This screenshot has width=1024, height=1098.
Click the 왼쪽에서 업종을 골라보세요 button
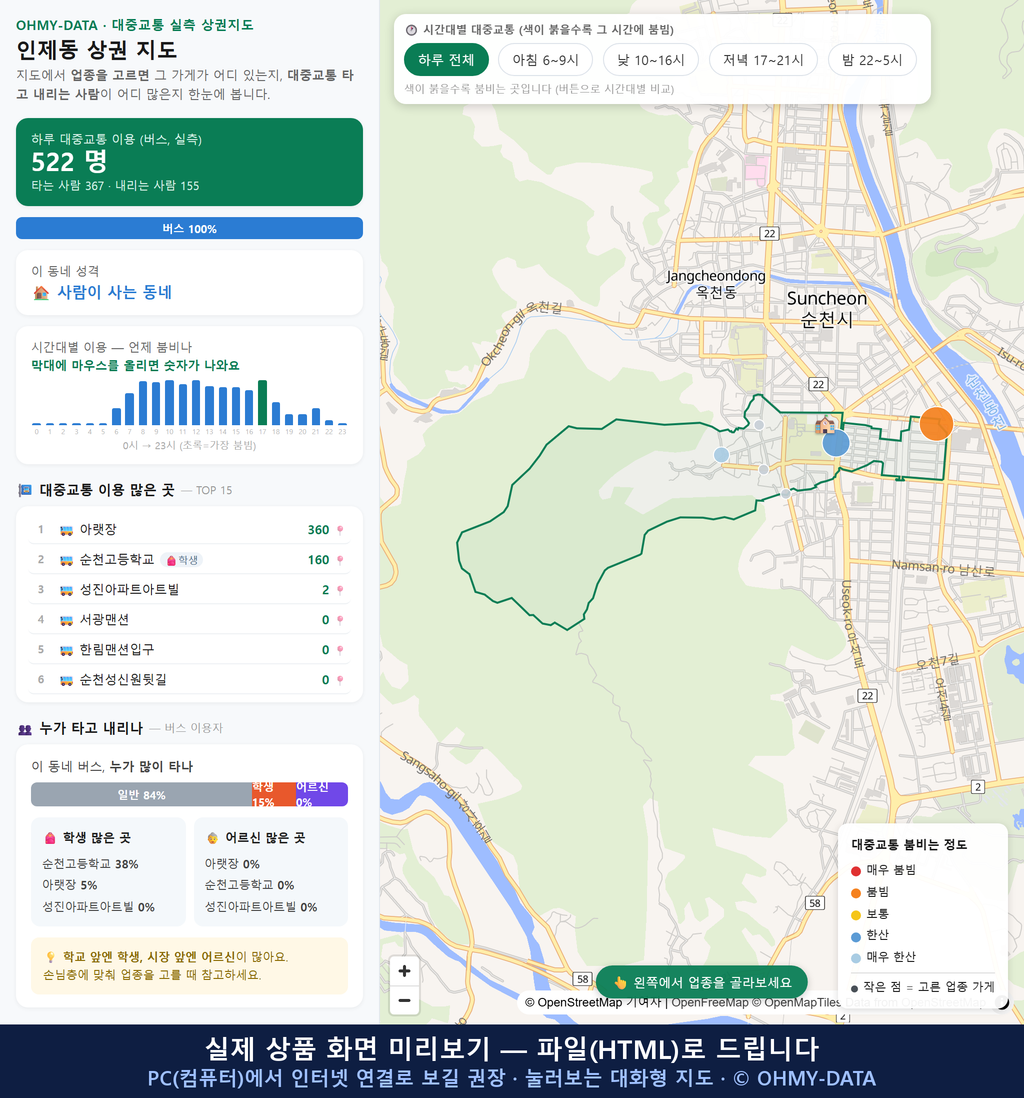point(701,982)
